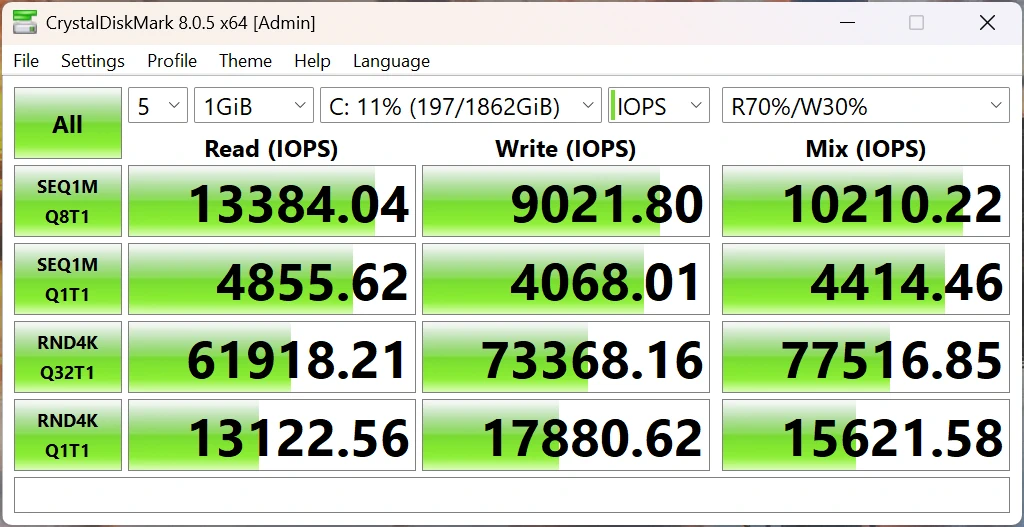Open the Theme menu
1024x527 pixels.
246,61
